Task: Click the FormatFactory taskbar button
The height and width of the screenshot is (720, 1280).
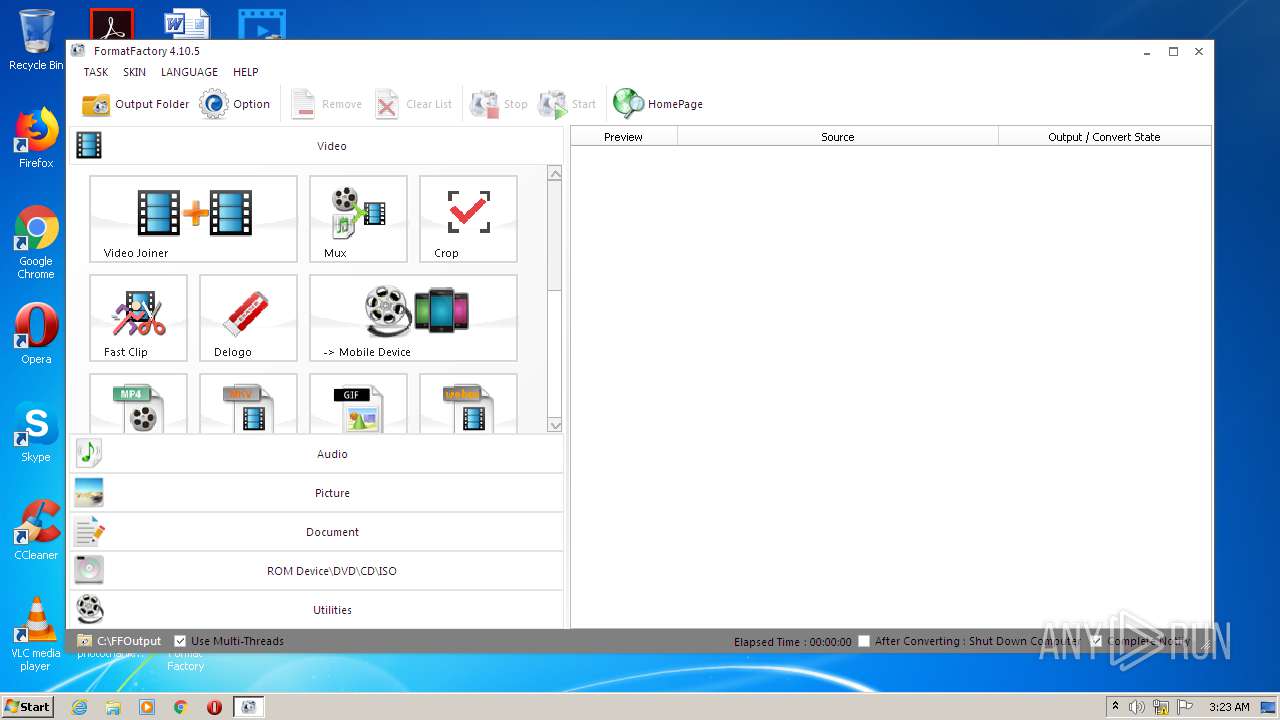Action: 248,707
